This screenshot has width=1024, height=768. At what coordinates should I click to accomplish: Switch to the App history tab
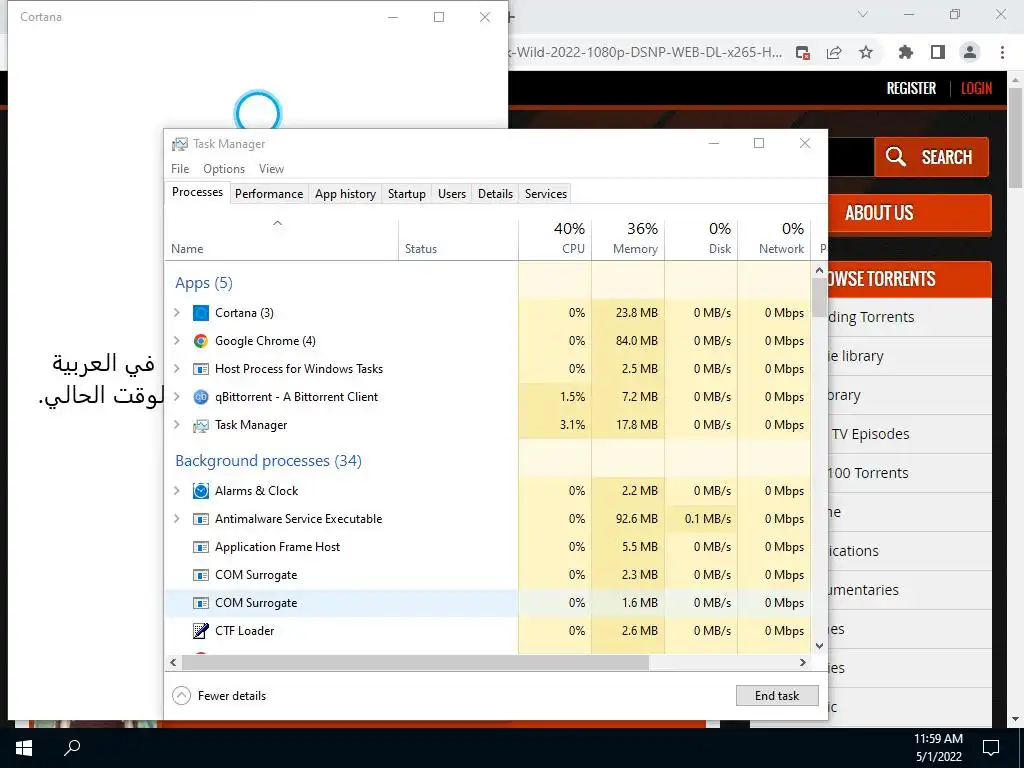click(345, 194)
